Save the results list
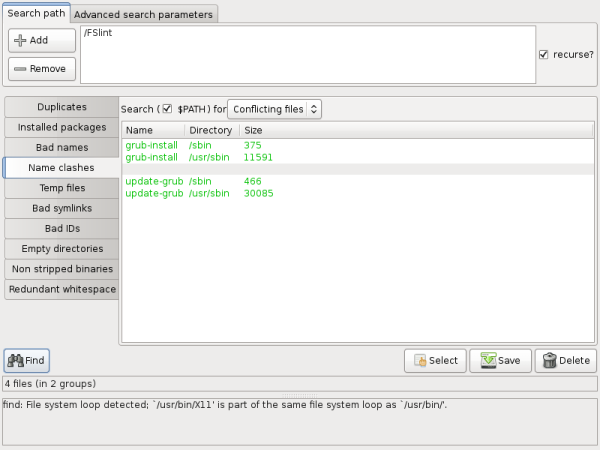 click(x=500, y=361)
